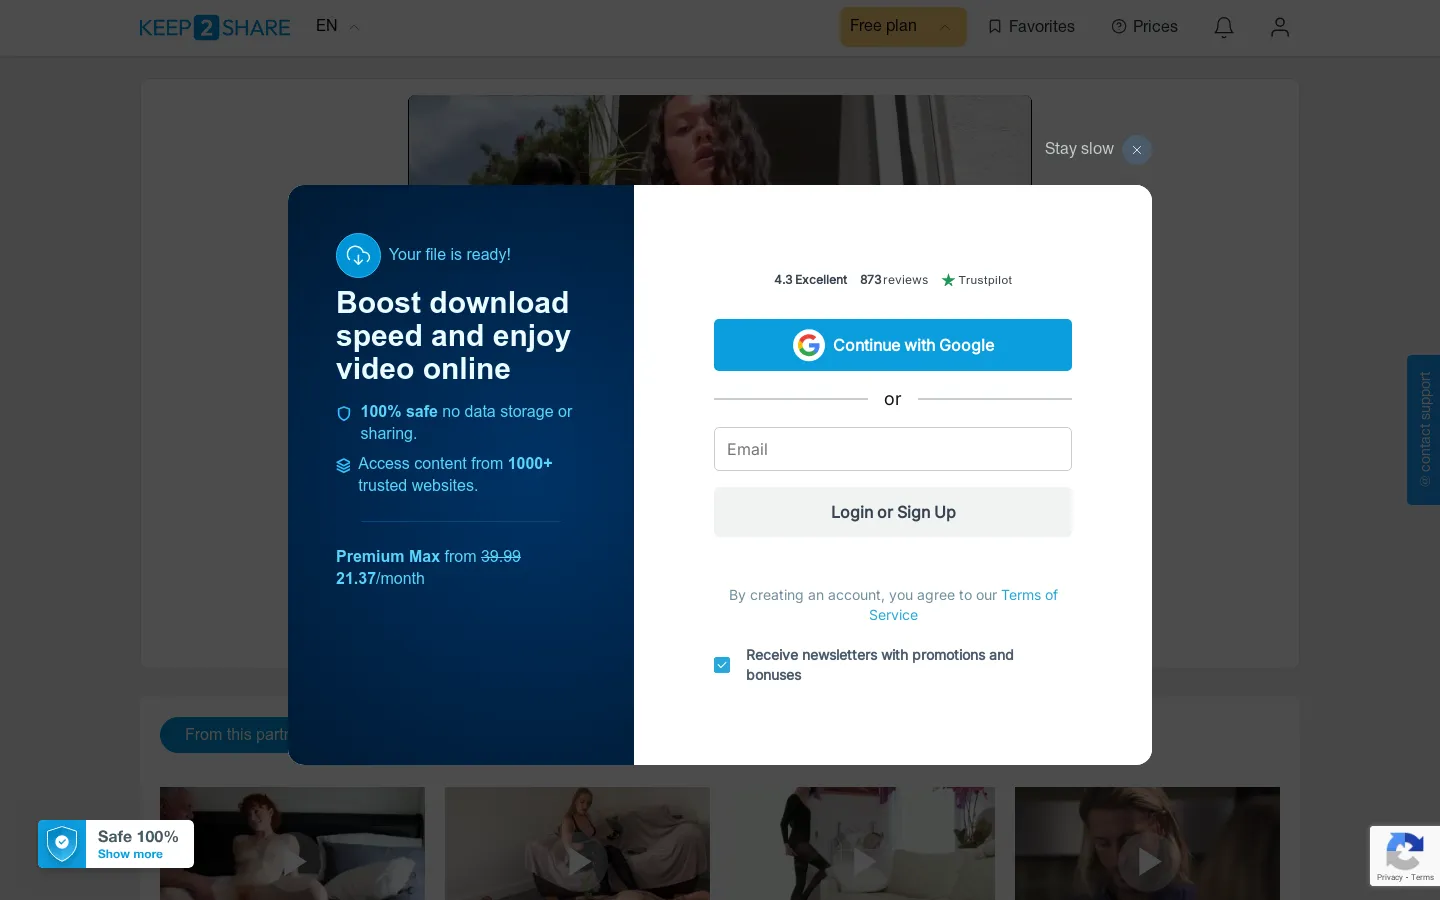Open the user account icon
This screenshot has width=1440, height=900.
click(1280, 27)
